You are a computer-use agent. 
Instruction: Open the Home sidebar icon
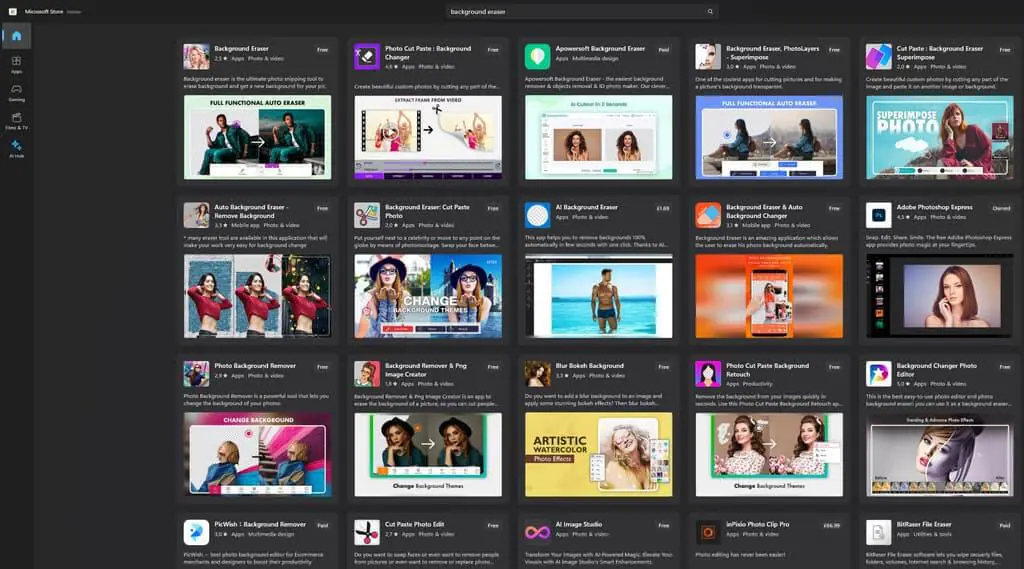pyautogui.click(x=17, y=36)
